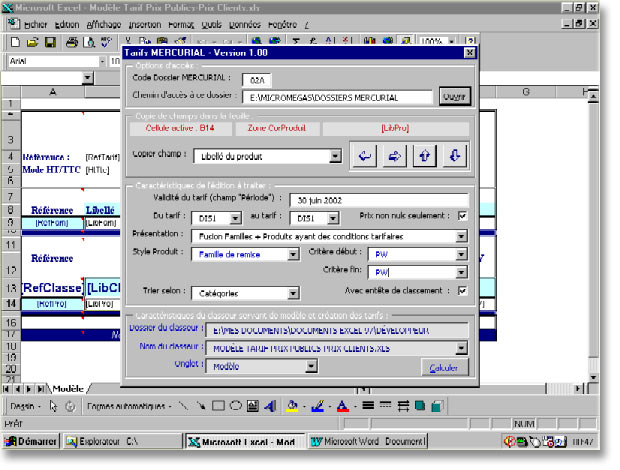Image resolution: width=620 pixels, height=470 pixels.
Task: Click the up arrow copy-field button
Action: (x=425, y=156)
